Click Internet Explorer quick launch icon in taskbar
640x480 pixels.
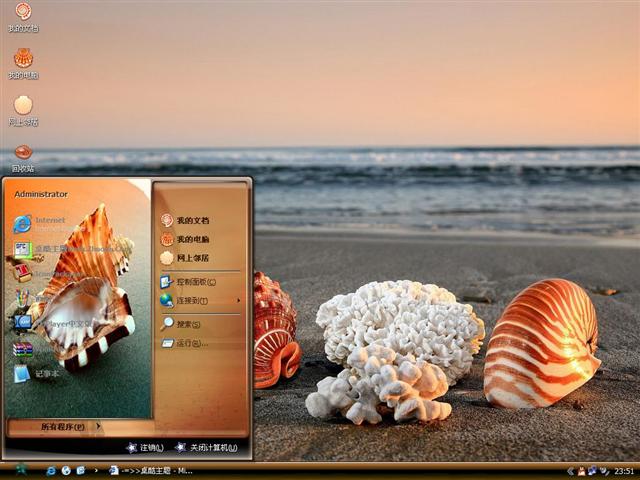pyautogui.click(x=51, y=470)
